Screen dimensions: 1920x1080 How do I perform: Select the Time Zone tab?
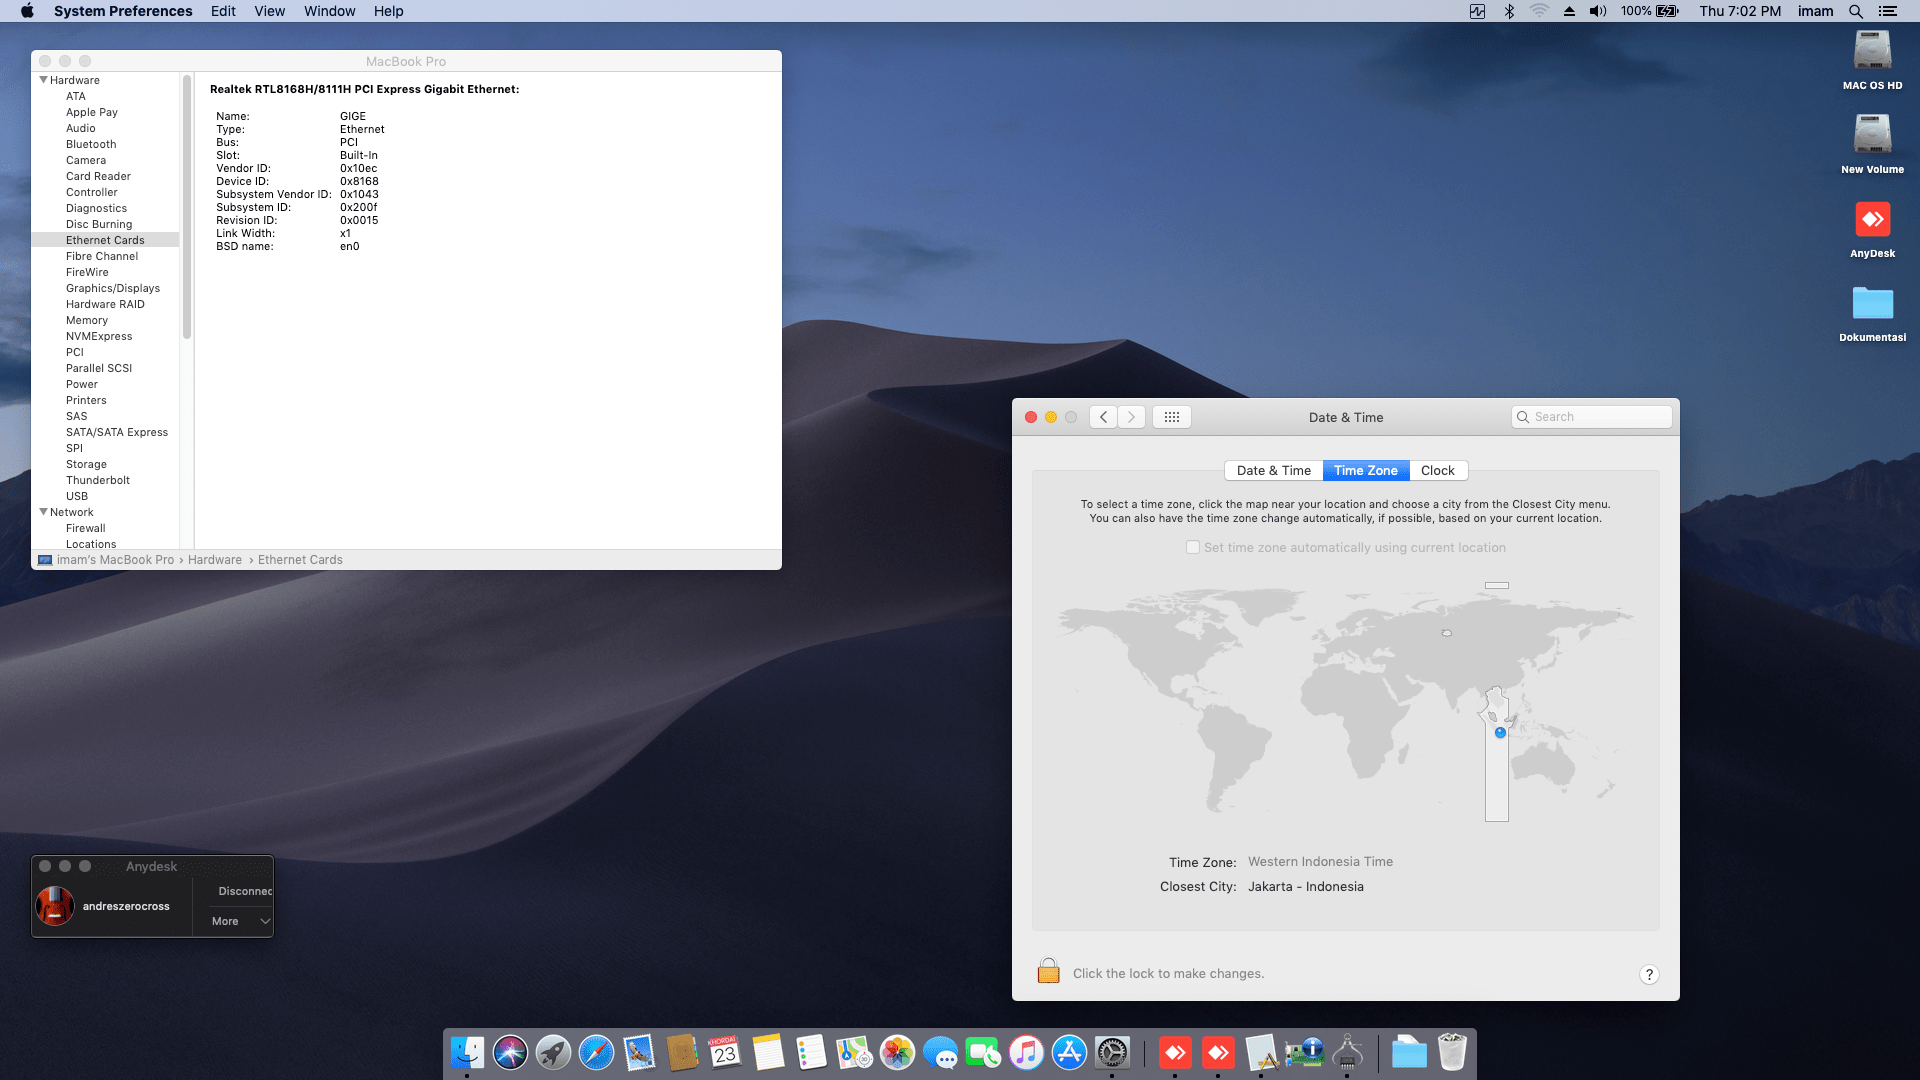pos(1365,471)
